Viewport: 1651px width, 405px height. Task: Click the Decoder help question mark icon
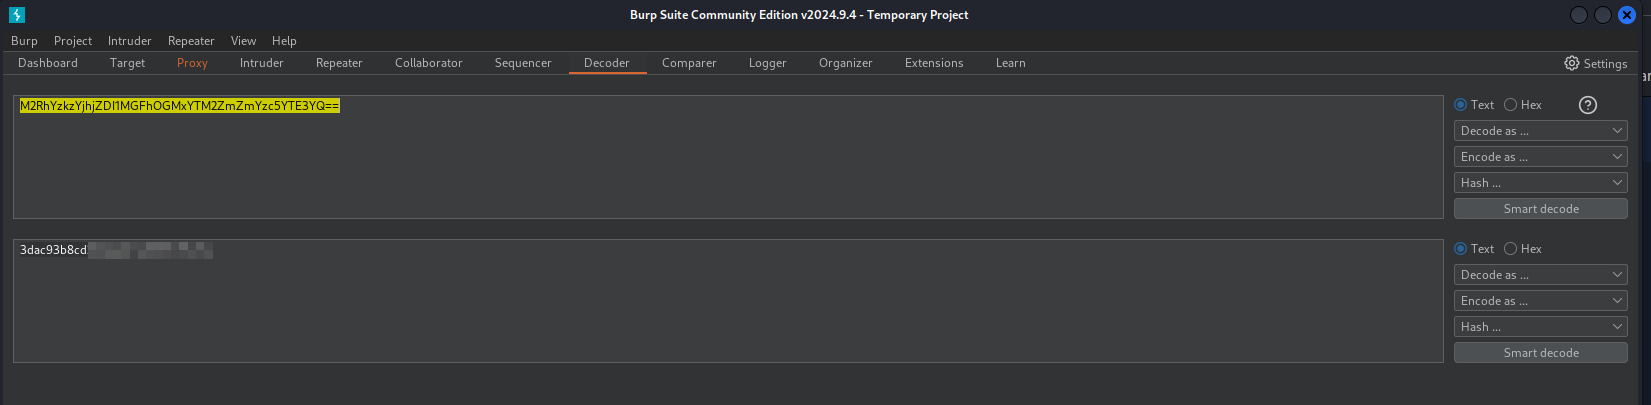[1587, 105]
